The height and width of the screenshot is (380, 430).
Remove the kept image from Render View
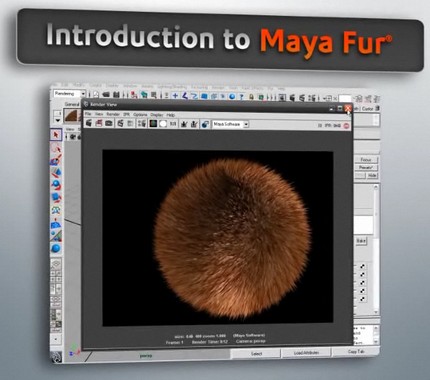[x=194, y=124]
